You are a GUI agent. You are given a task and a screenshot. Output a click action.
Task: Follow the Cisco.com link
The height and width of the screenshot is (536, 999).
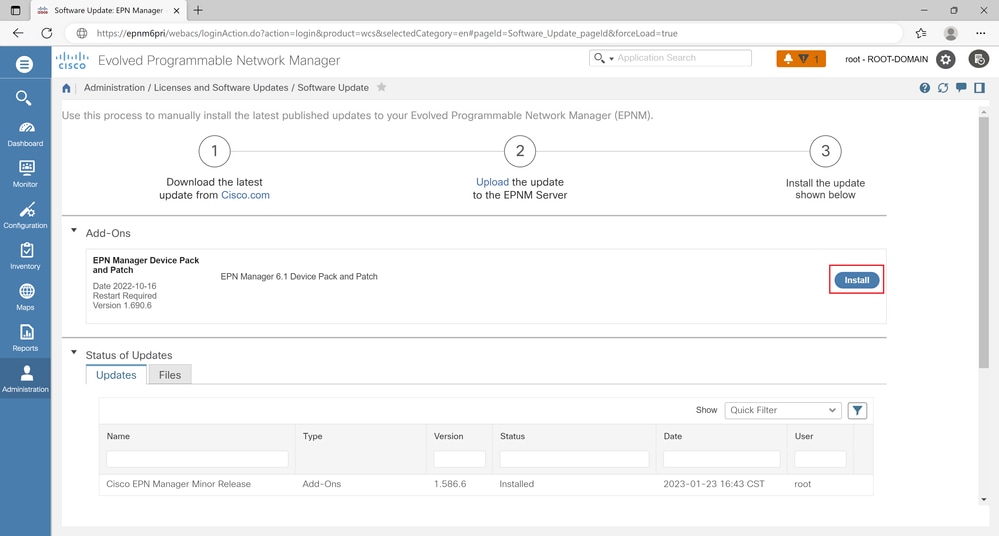tap(245, 195)
